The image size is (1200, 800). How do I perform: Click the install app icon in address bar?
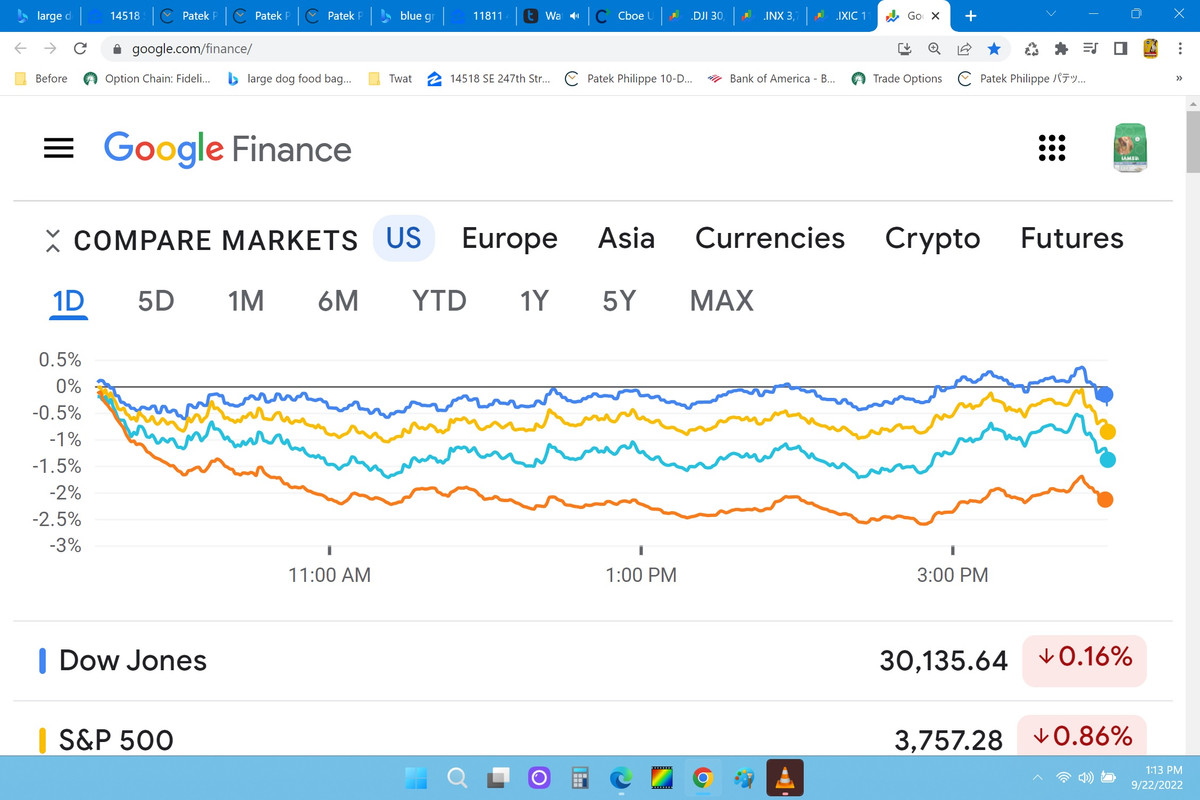click(905, 48)
